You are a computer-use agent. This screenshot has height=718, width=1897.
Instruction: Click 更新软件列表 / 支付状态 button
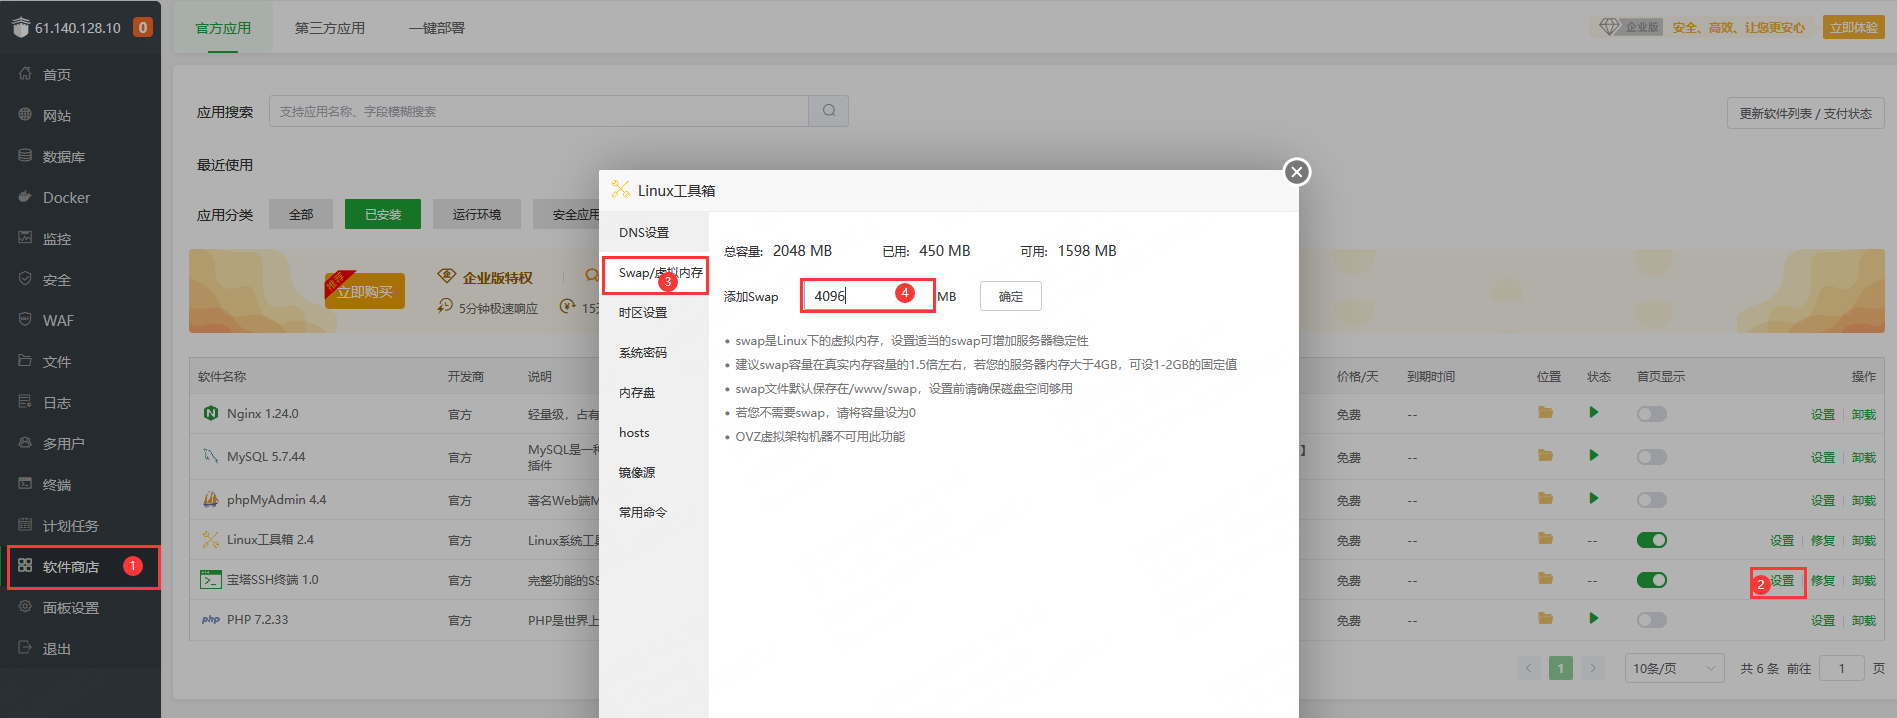coord(1806,113)
